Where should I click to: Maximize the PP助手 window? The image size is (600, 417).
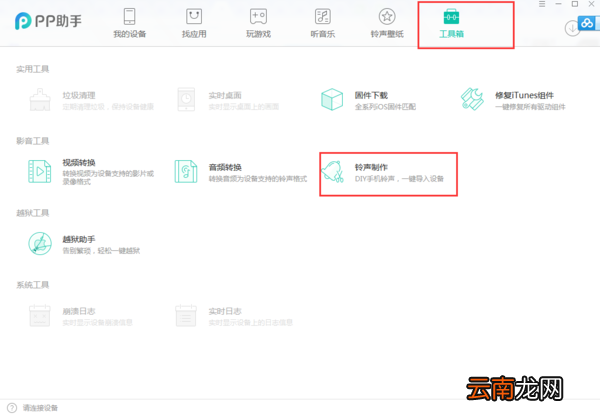(x=575, y=4)
